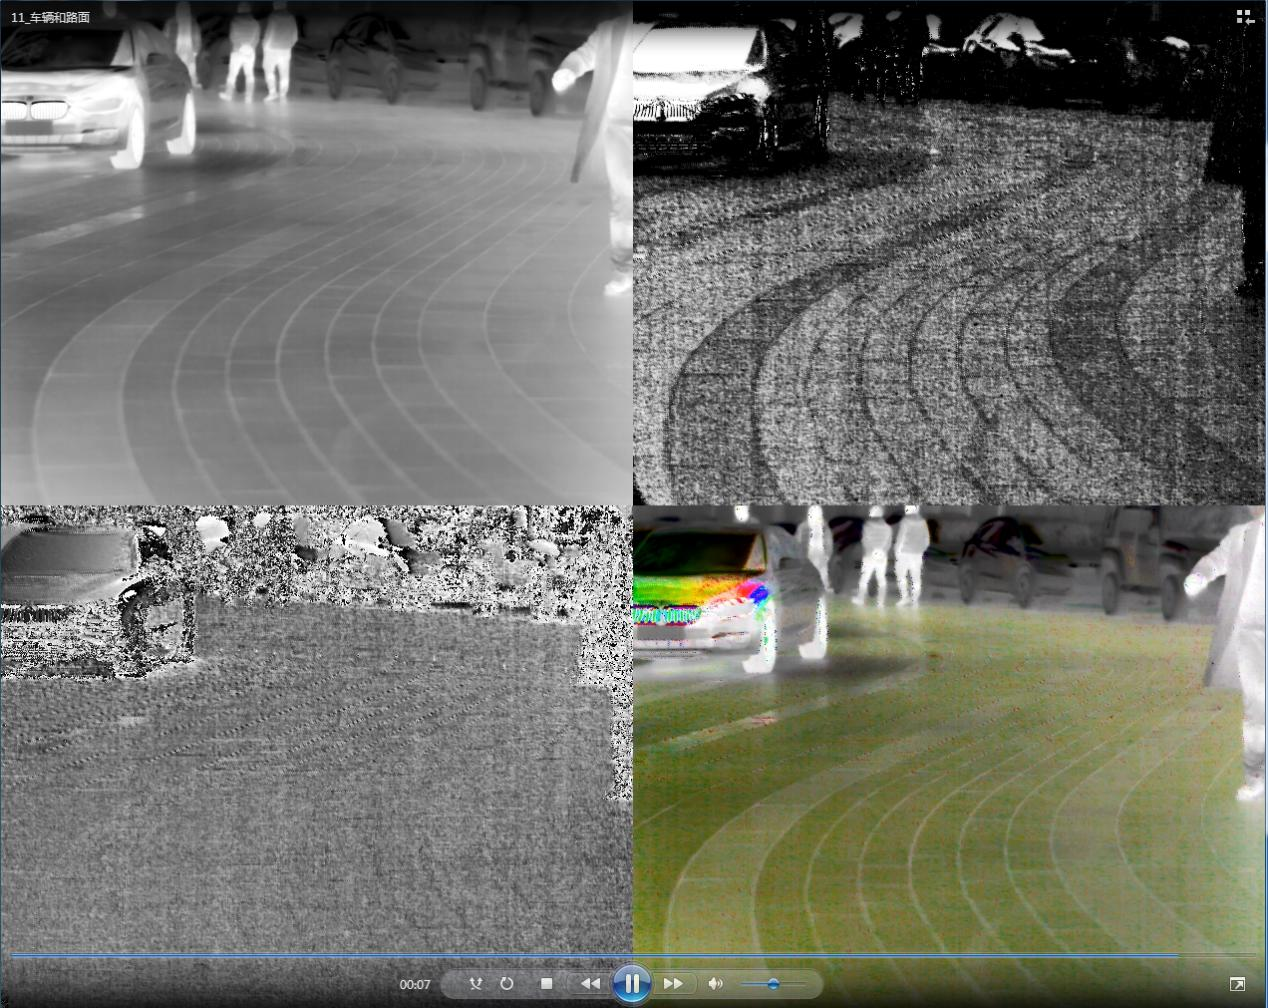
Task: Click the next/fast-forward button
Action: click(674, 984)
